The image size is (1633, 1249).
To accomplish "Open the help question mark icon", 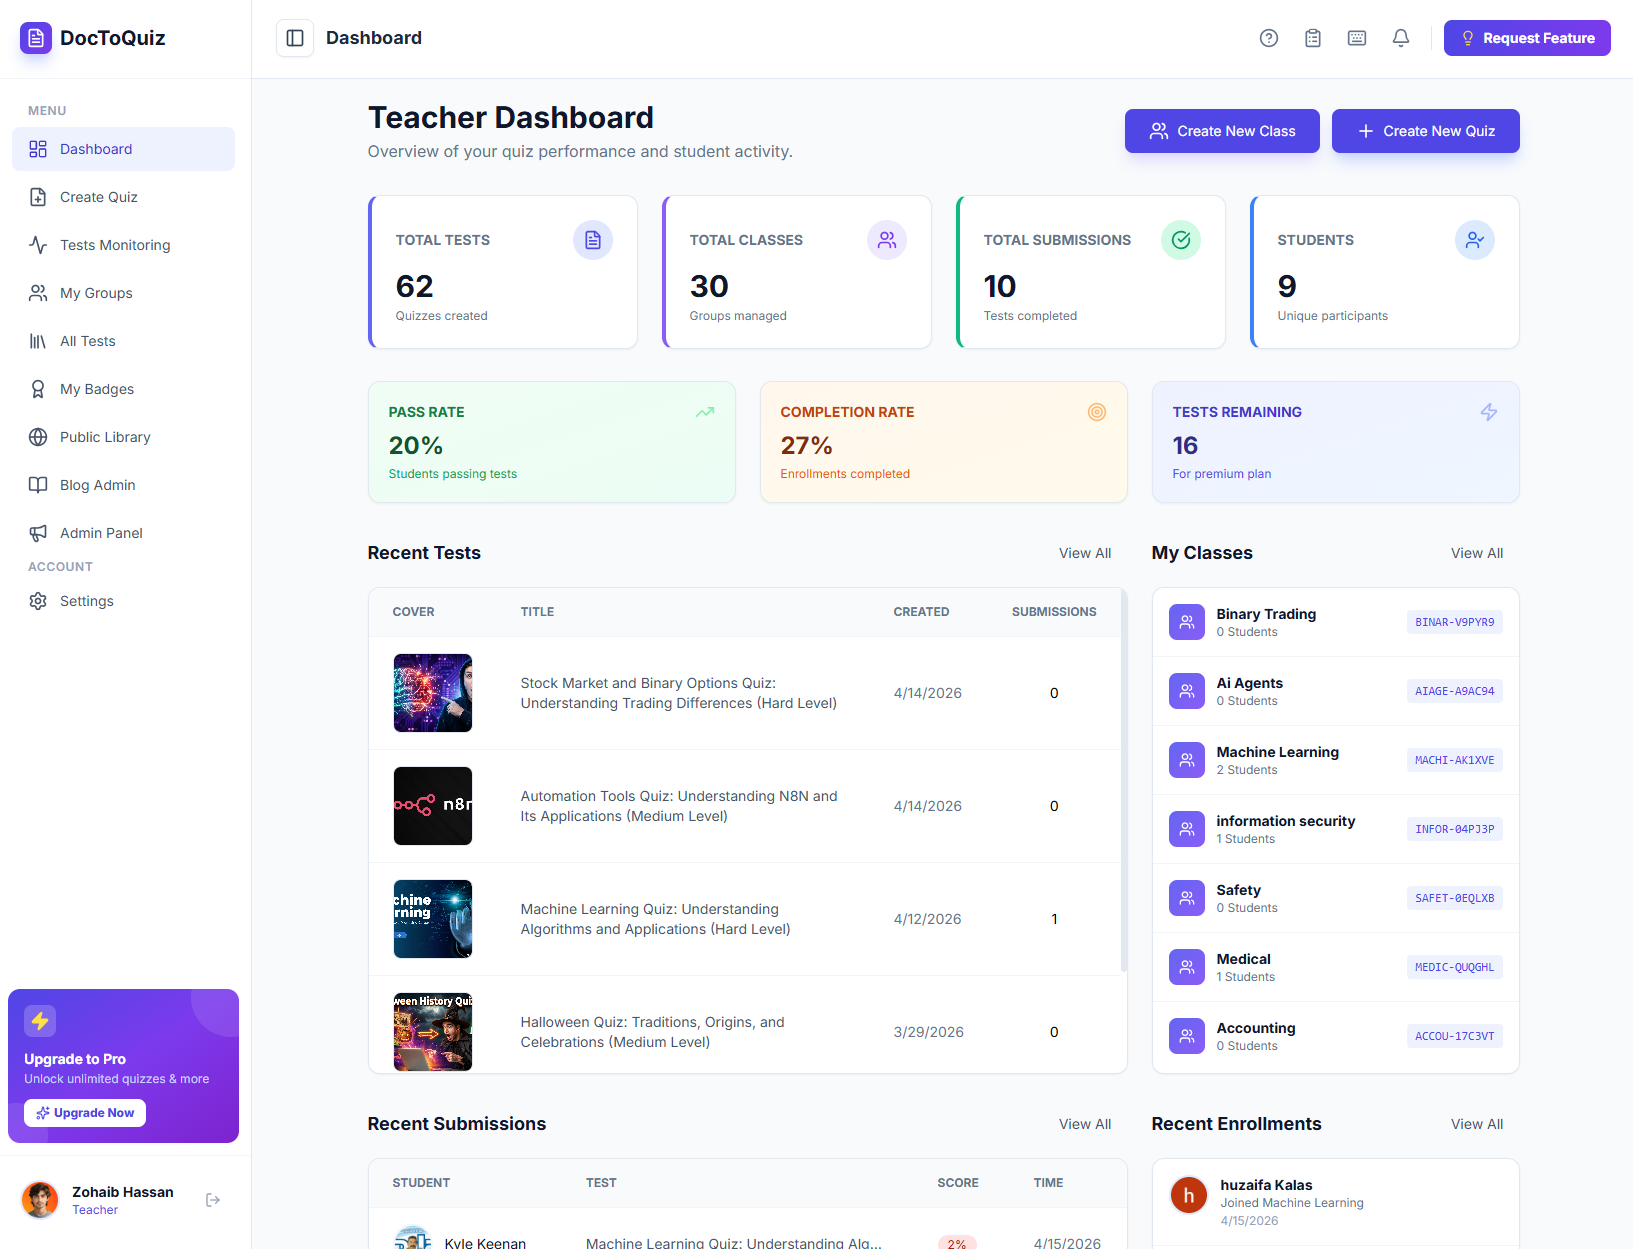I will point(1269,38).
